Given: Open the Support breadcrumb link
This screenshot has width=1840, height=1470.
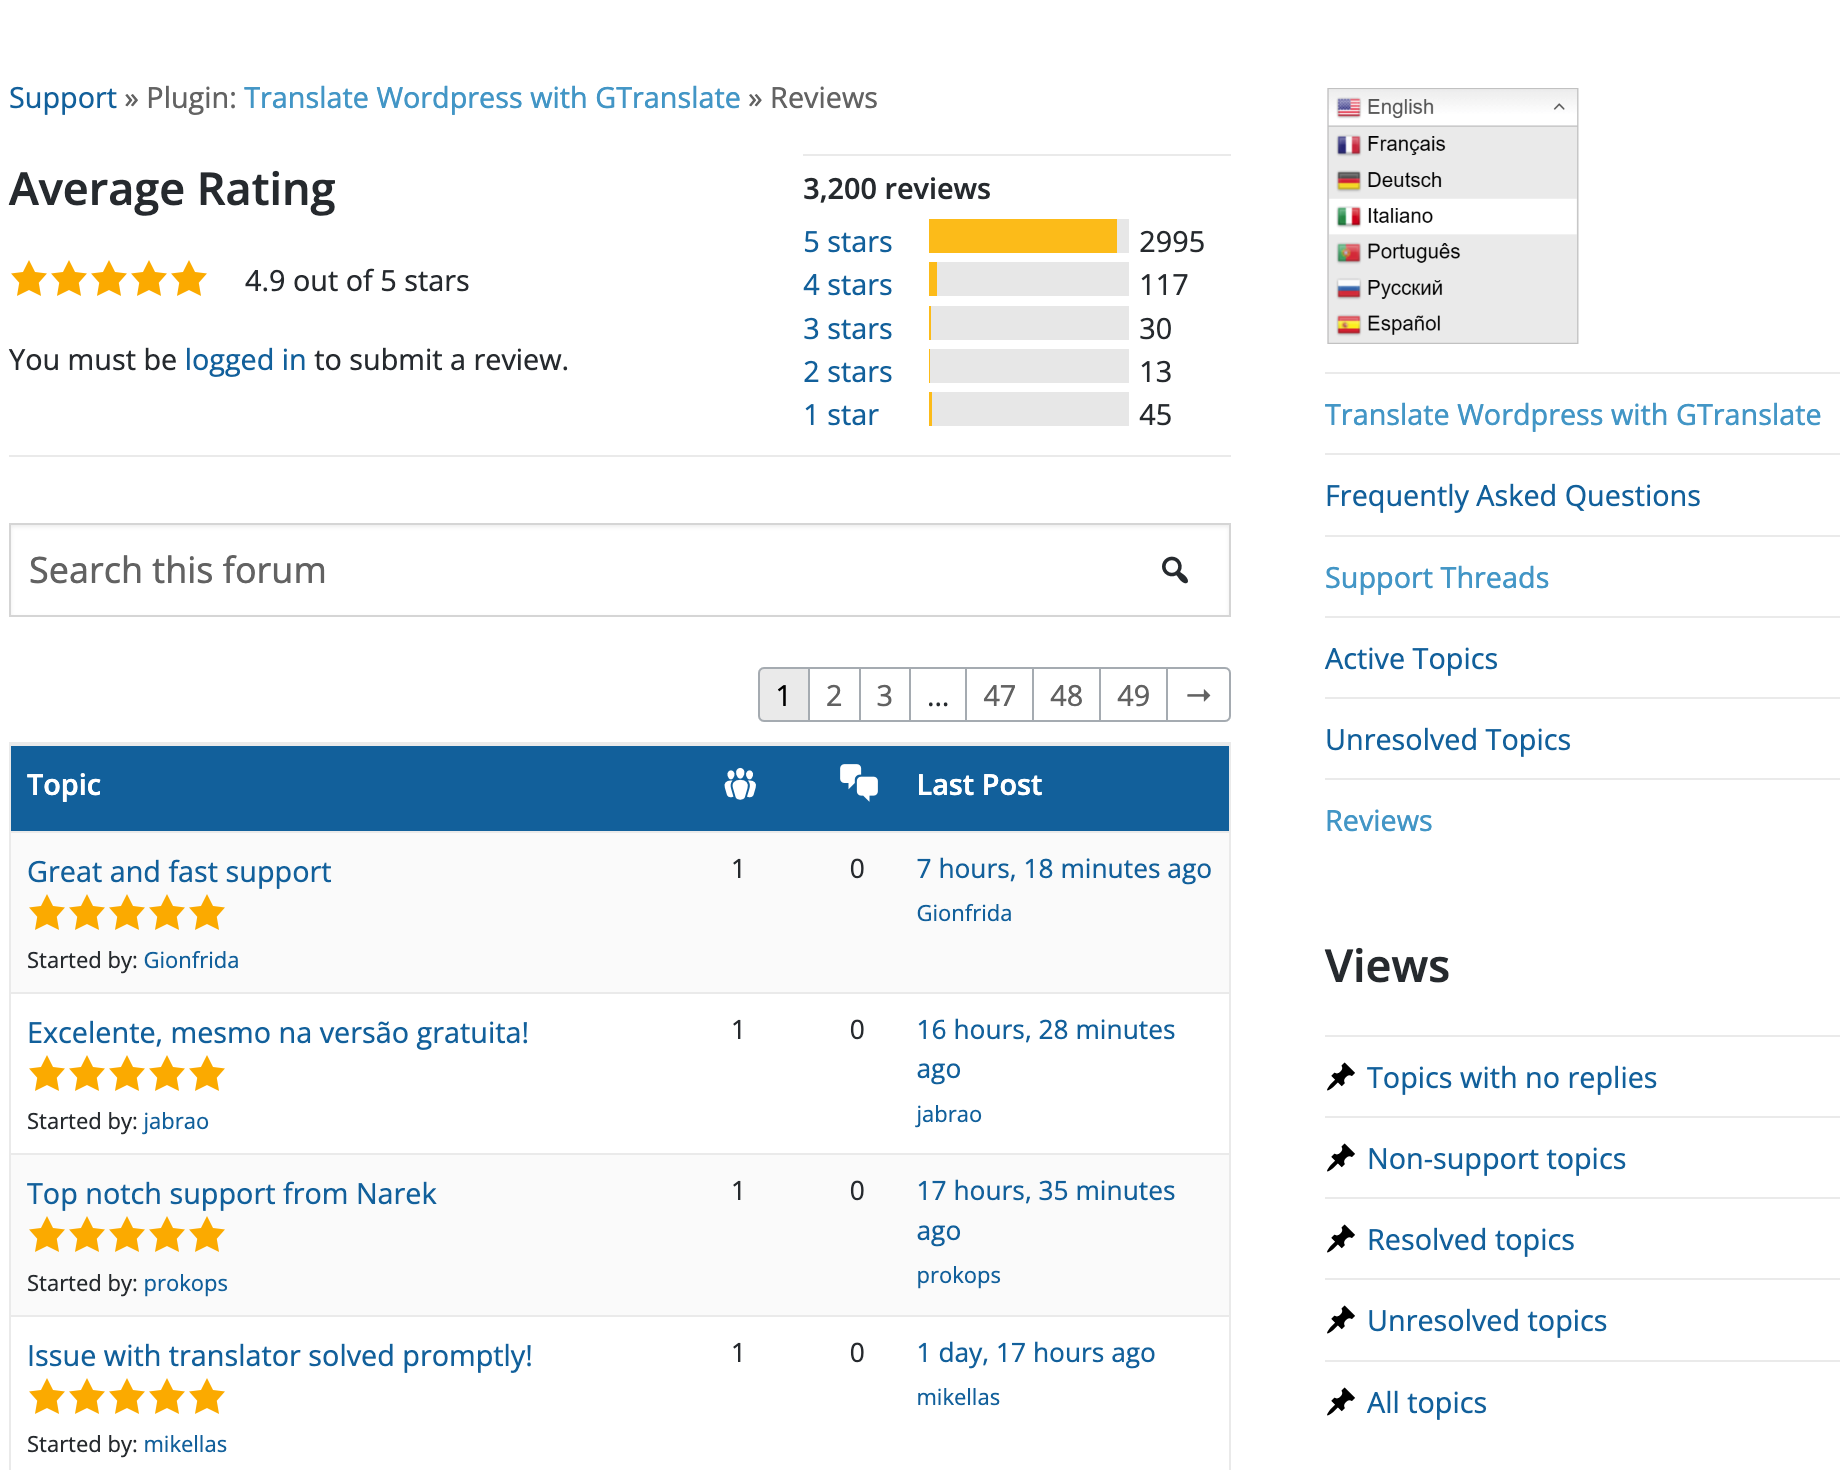Looking at the screenshot, I should click(63, 98).
